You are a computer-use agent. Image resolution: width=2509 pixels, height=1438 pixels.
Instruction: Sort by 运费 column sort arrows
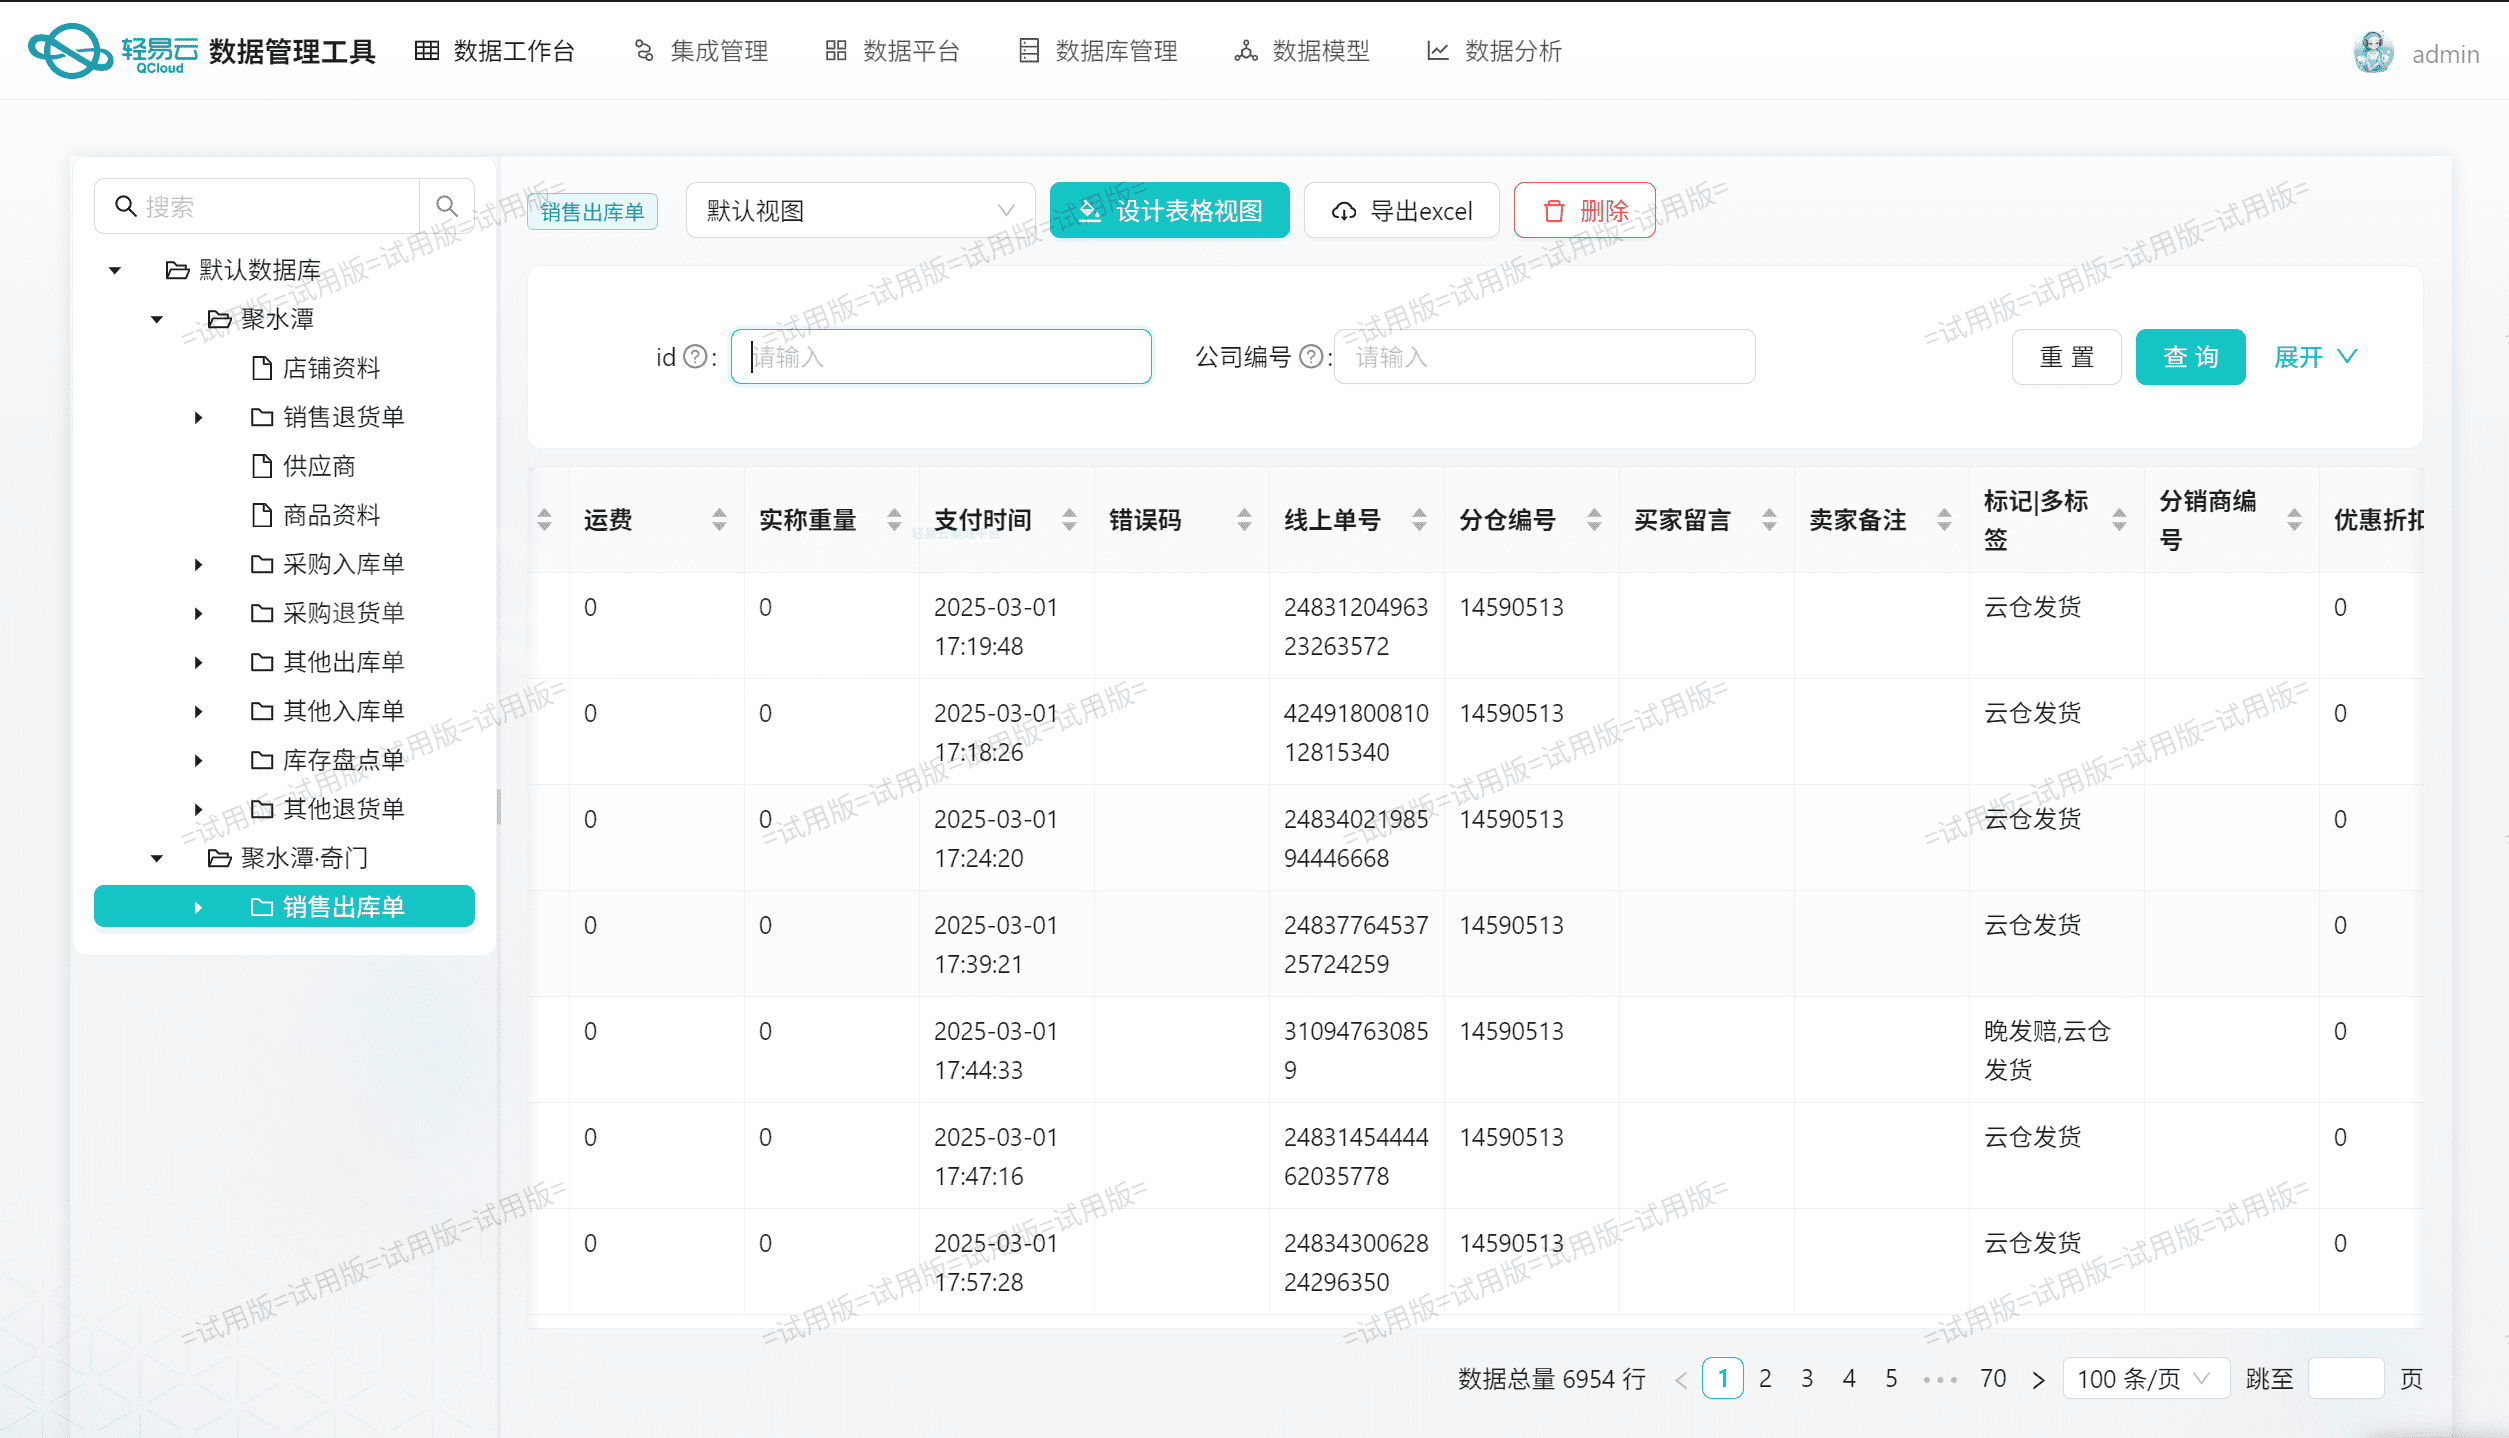[x=719, y=520]
